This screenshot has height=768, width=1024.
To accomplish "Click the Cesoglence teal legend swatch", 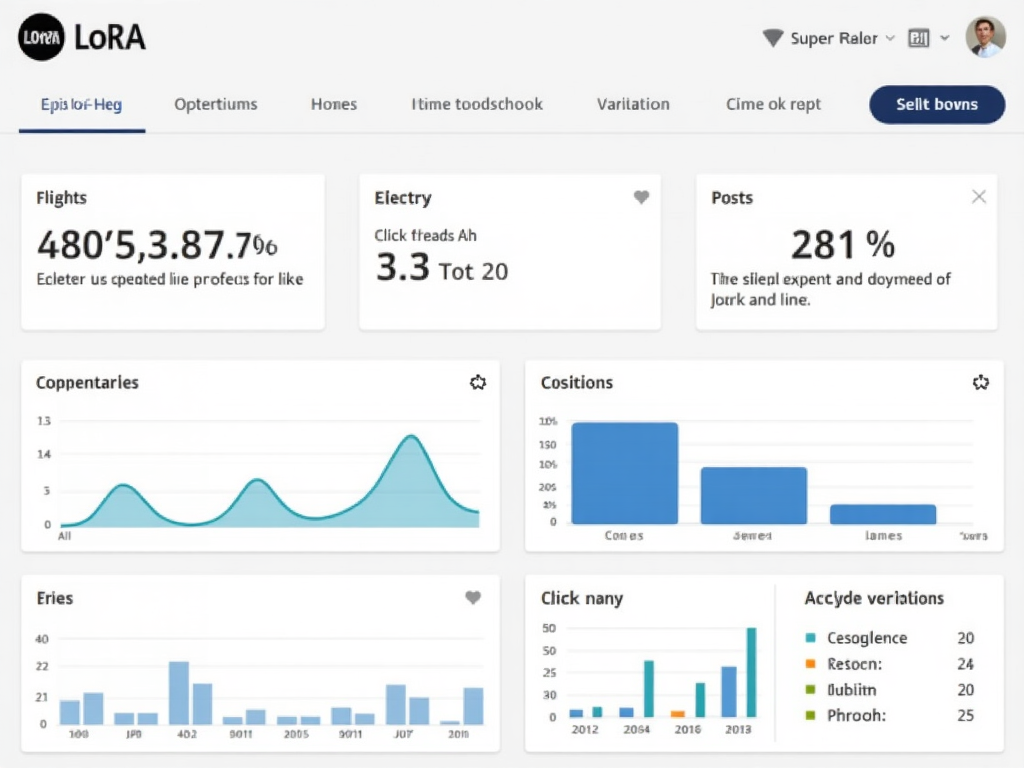I will (x=811, y=638).
